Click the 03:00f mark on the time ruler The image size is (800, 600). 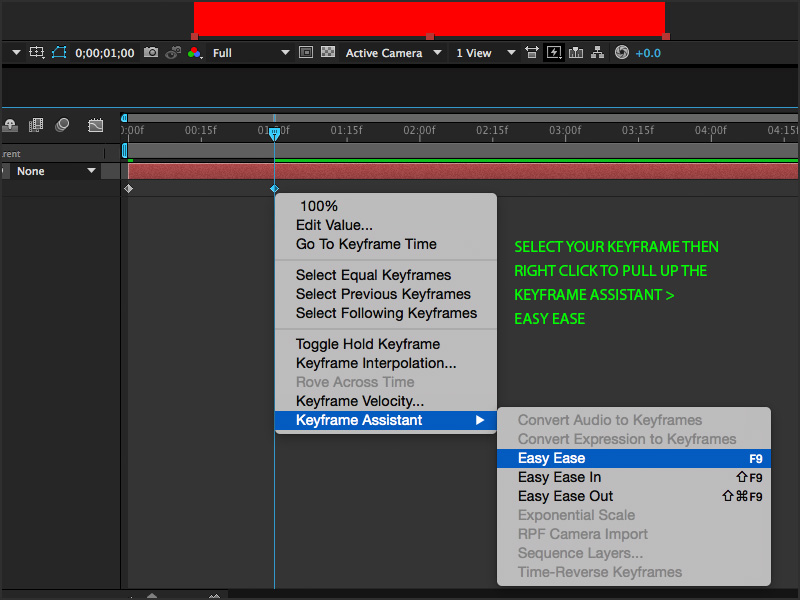coord(565,130)
